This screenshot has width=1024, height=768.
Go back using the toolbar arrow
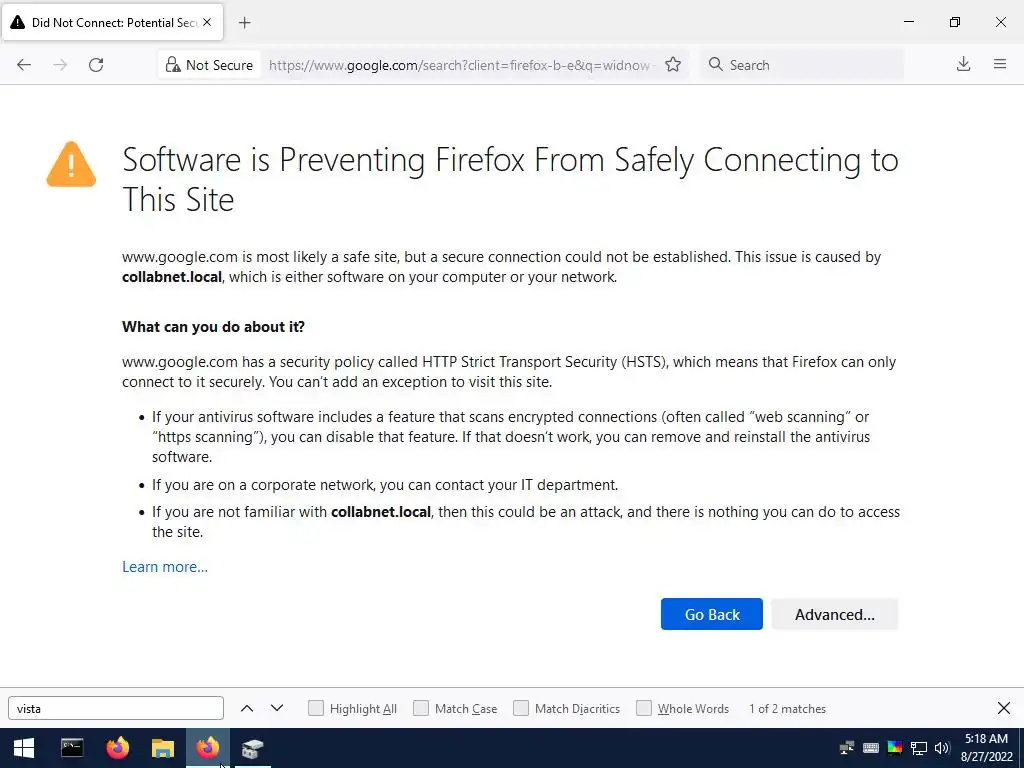pyautogui.click(x=24, y=65)
